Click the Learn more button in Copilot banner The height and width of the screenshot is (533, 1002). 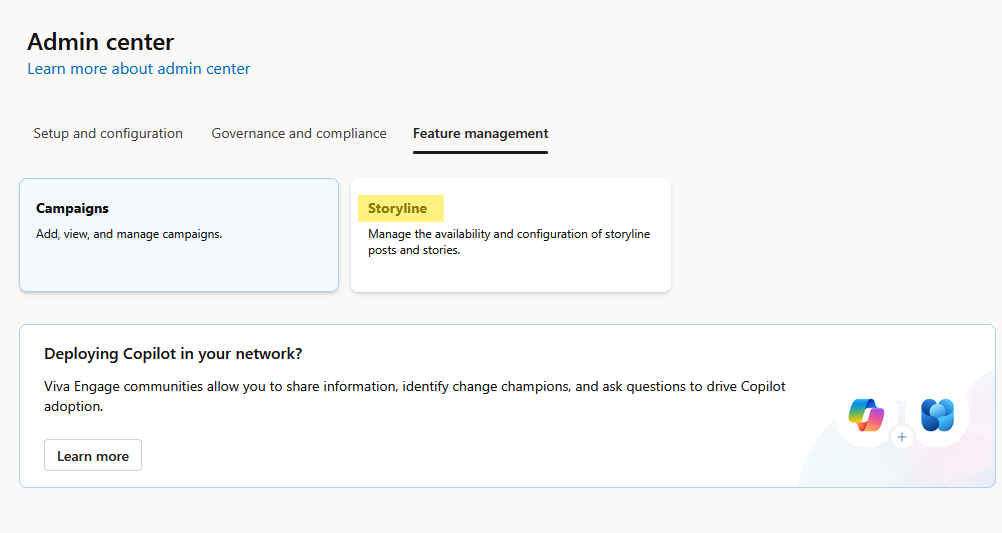click(x=93, y=456)
